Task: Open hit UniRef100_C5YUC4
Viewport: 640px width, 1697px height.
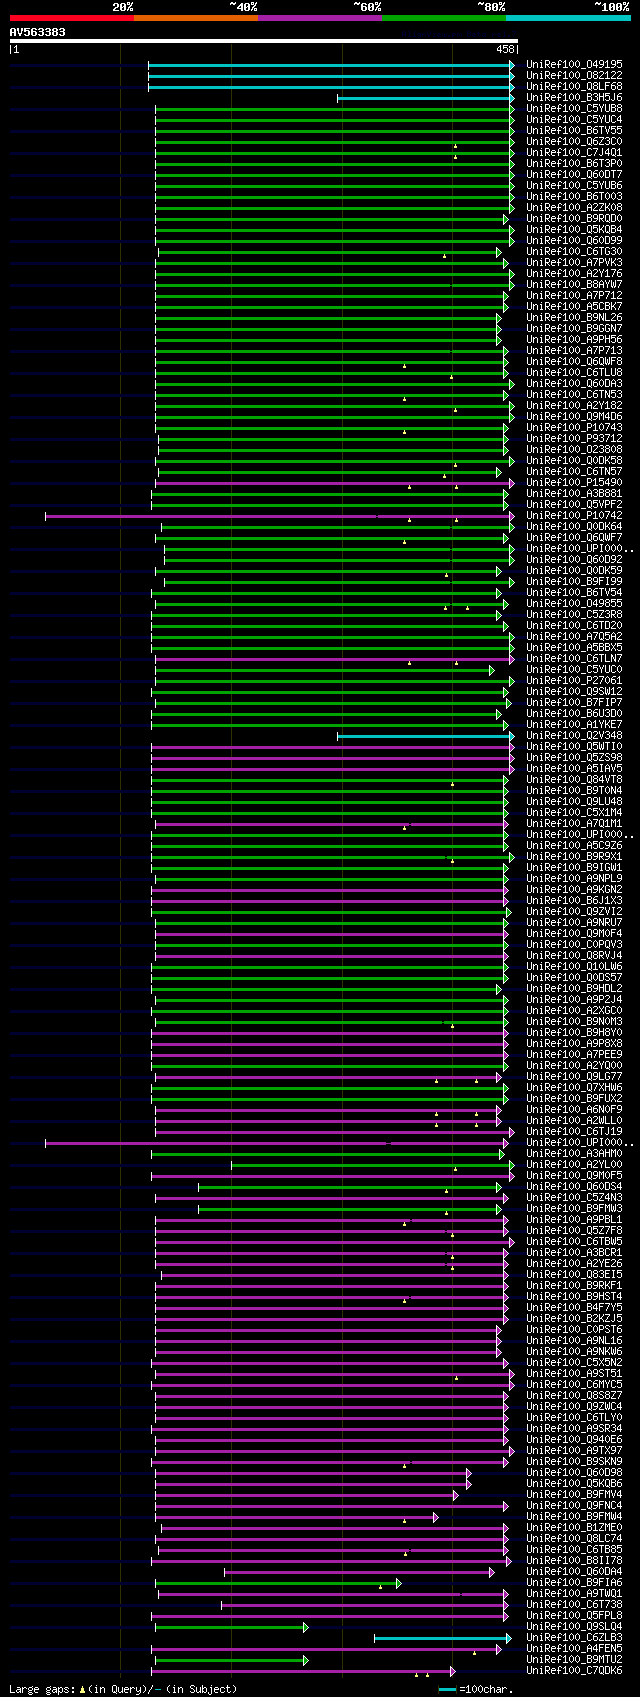Action: click(574, 119)
